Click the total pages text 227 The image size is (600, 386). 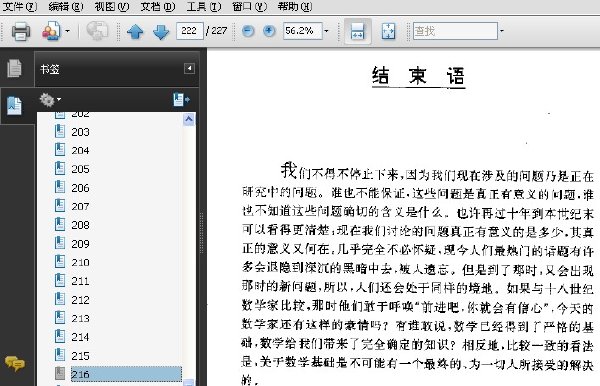219,31
